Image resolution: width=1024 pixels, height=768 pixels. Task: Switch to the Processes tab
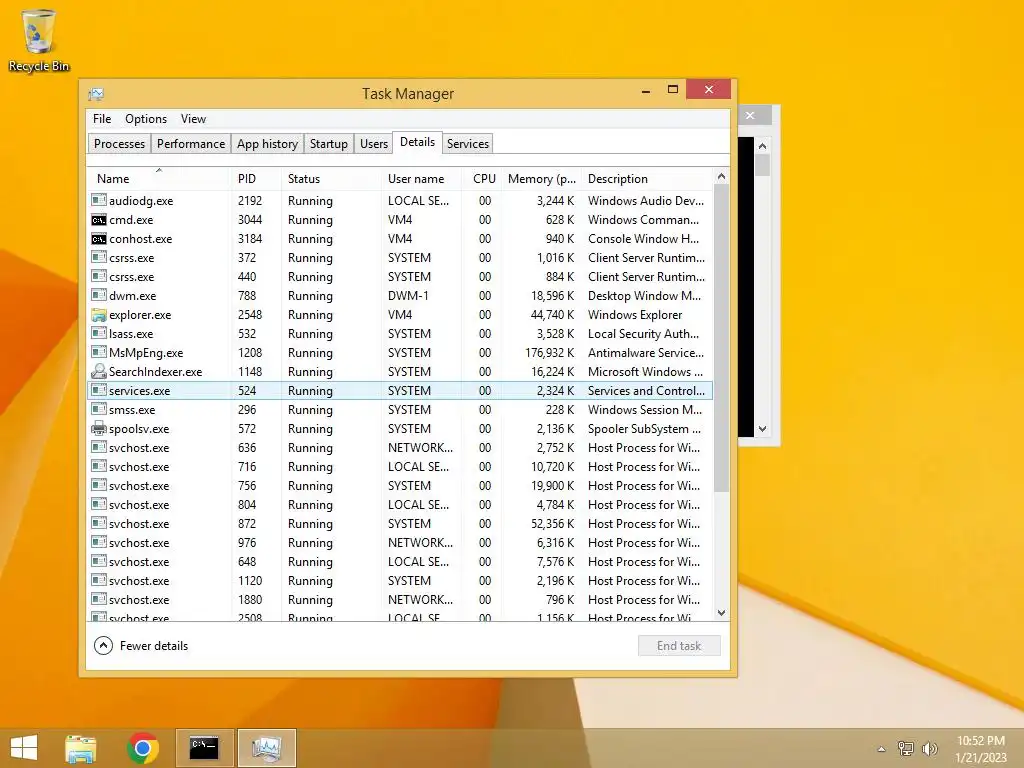[120, 144]
